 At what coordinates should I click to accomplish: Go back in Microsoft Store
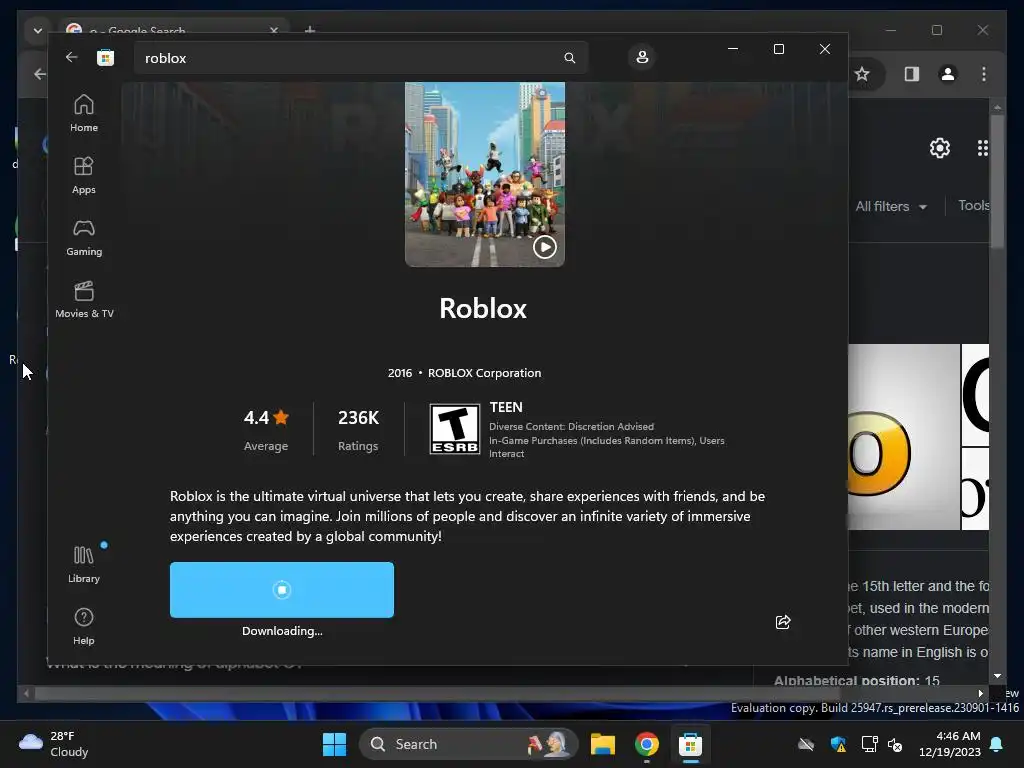tap(71, 57)
